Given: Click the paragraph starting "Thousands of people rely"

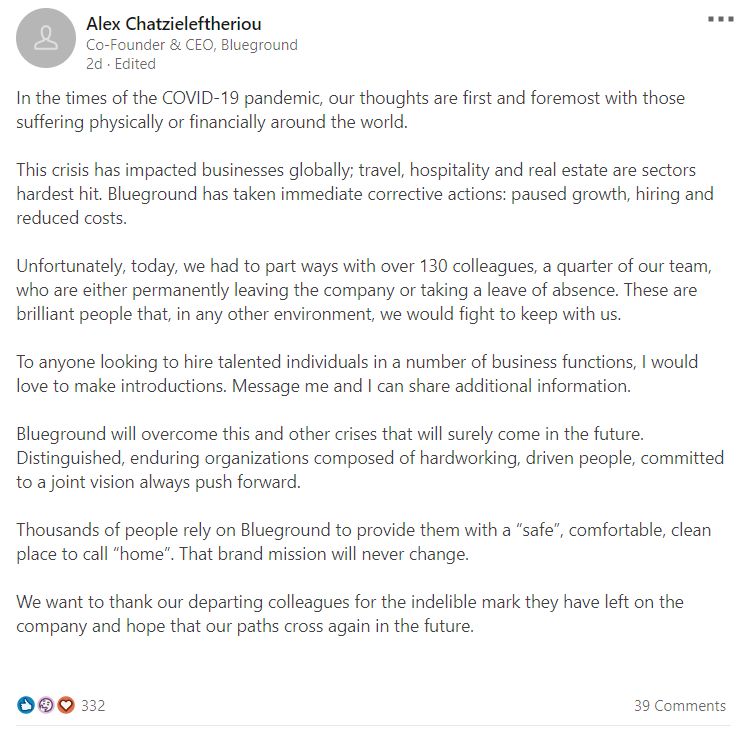Looking at the screenshot, I should [363, 541].
